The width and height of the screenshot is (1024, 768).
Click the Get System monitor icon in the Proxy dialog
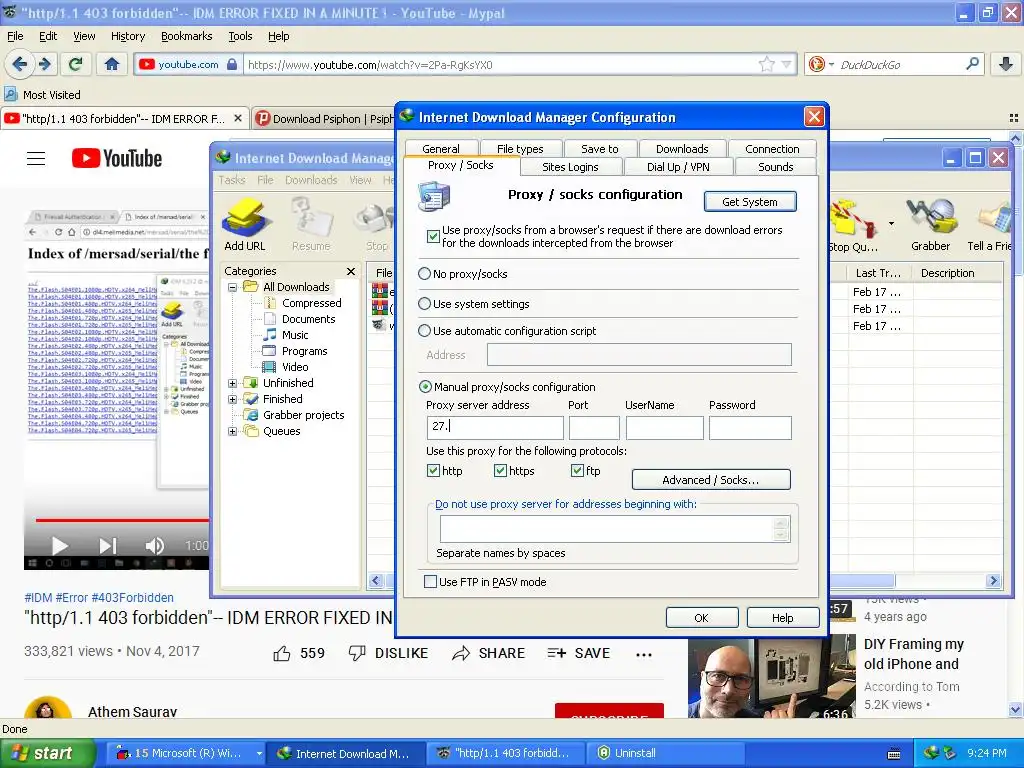(434, 197)
